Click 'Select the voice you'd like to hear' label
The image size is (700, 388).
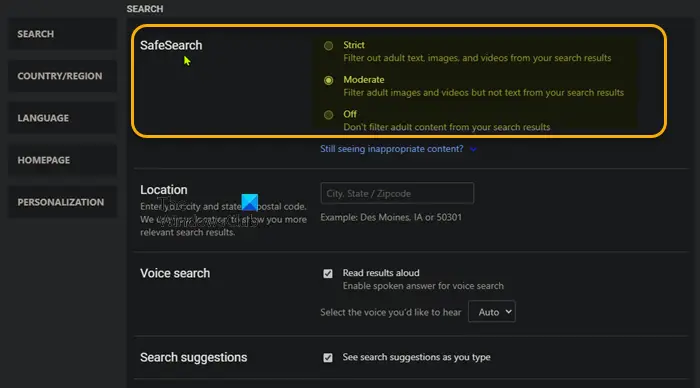[391, 312]
